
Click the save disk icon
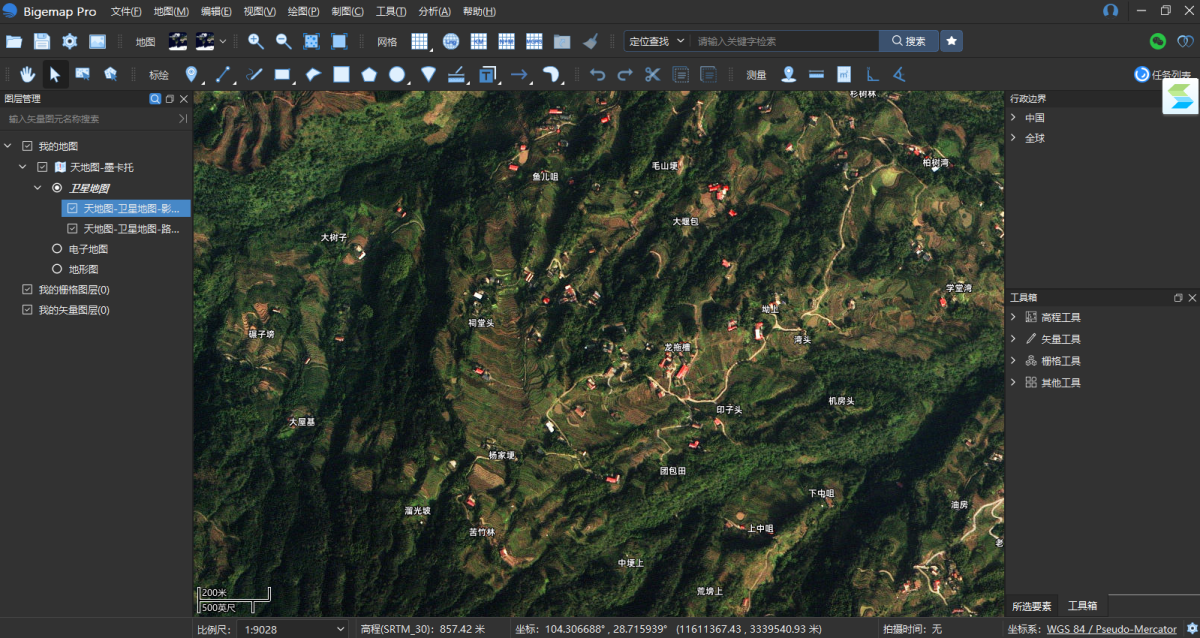[x=42, y=41]
